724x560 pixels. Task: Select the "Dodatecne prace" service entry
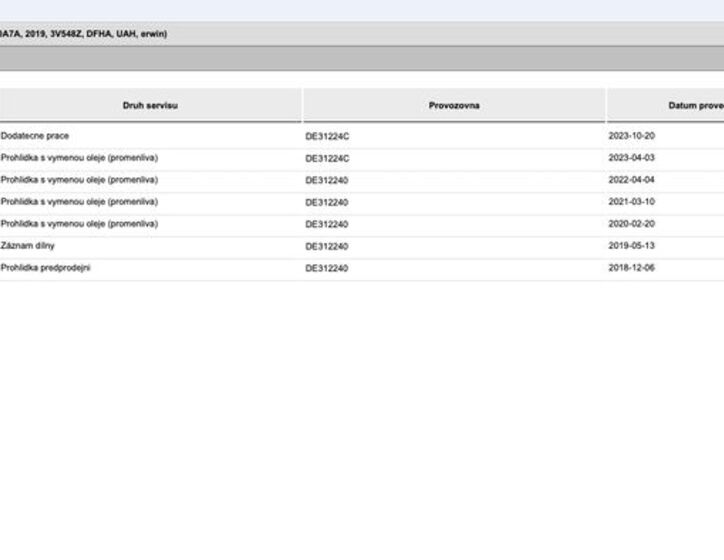pyautogui.click(x=36, y=136)
